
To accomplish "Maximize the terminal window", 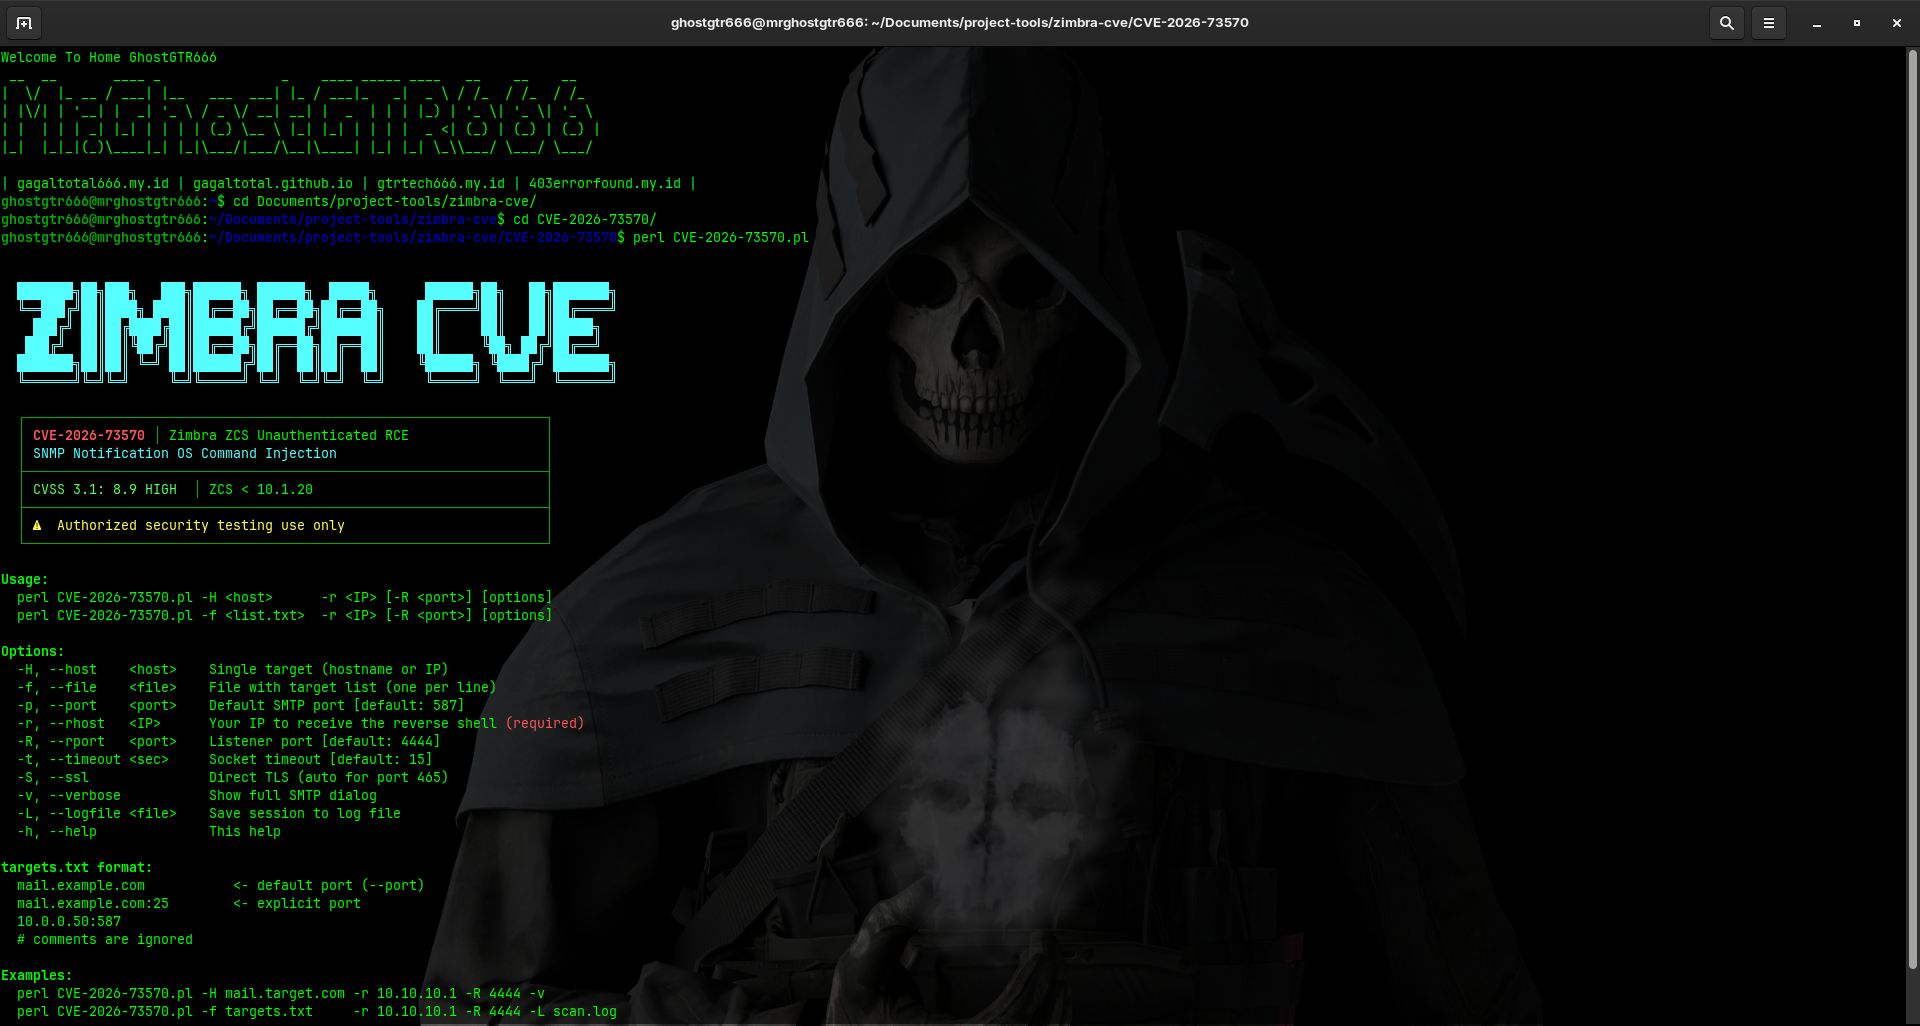I will pos(1857,23).
